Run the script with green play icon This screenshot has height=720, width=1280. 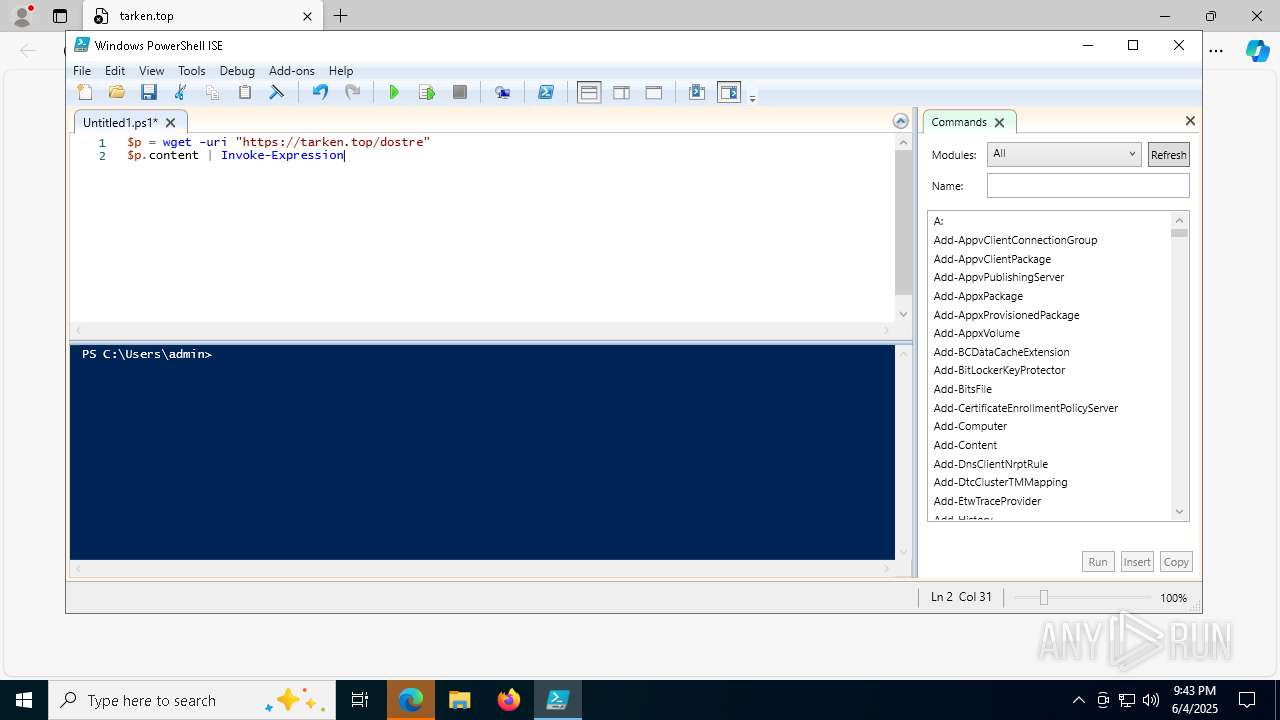pyautogui.click(x=394, y=92)
